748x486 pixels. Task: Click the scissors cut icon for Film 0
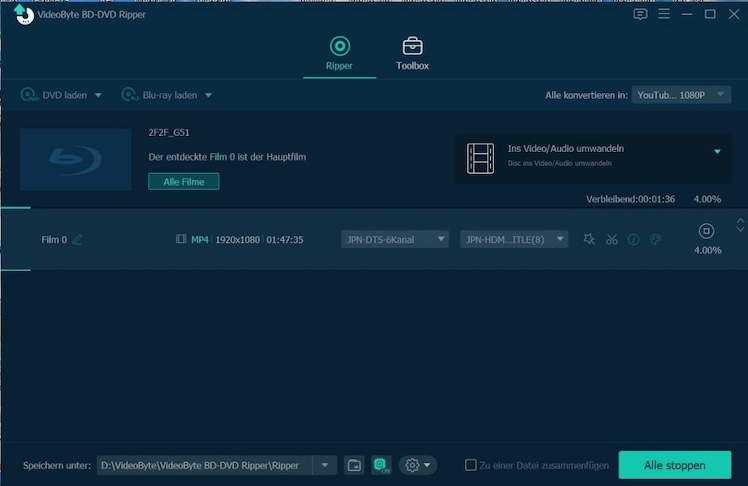pyautogui.click(x=612, y=239)
